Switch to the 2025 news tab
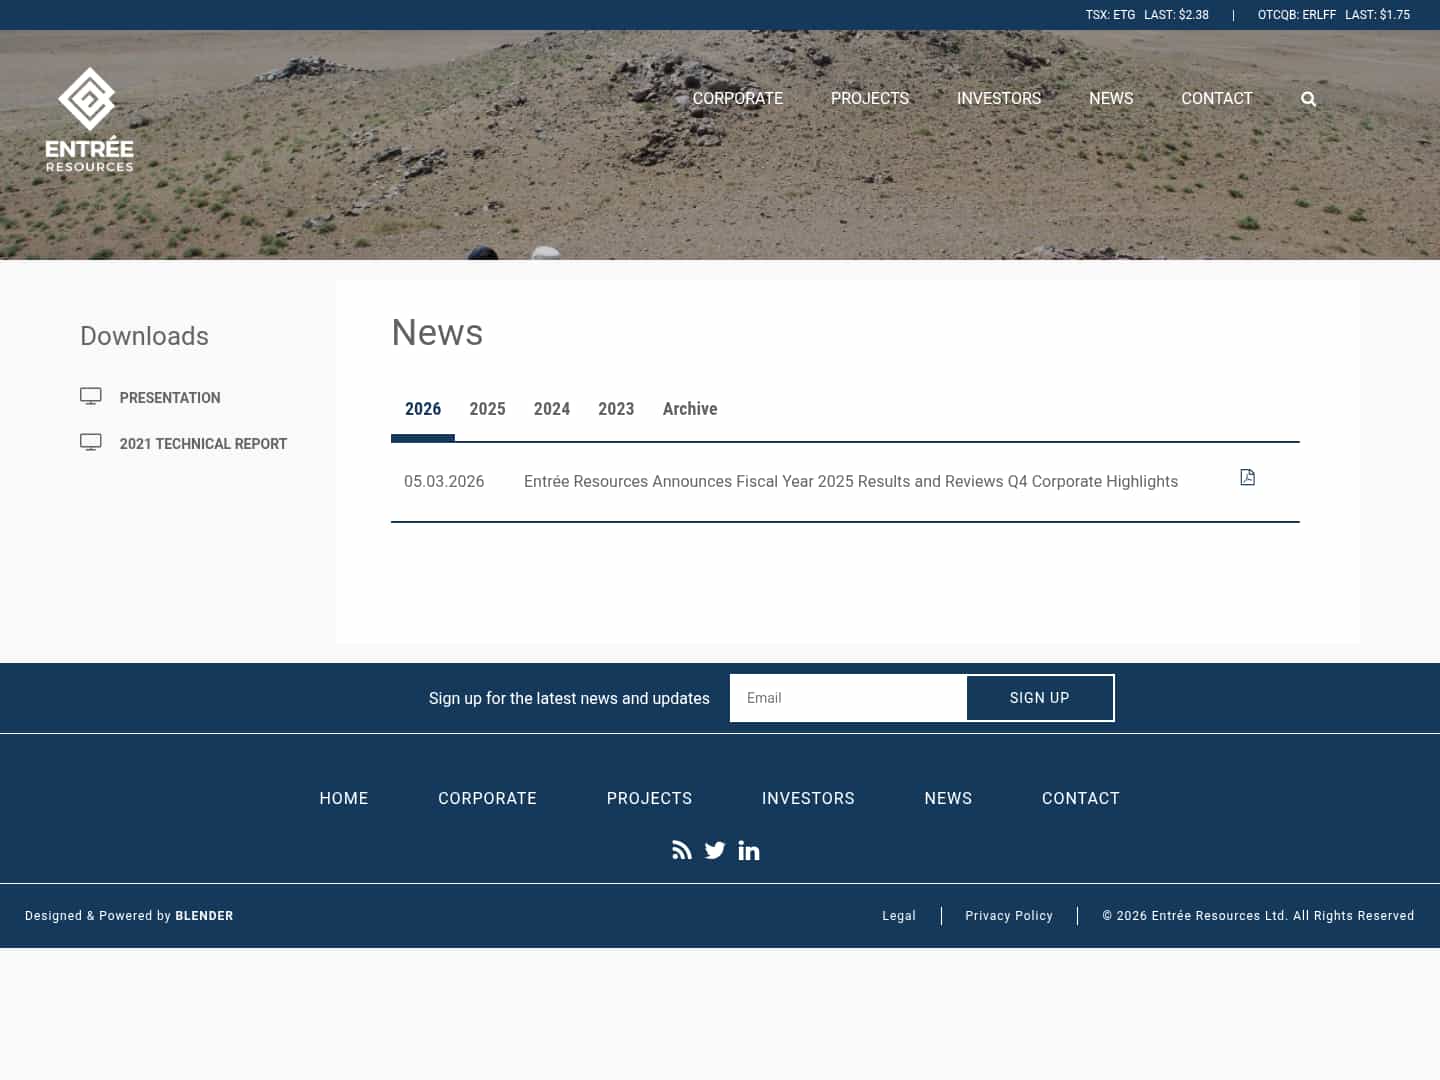Screen dimensions: 1440x1080 tap(487, 409)
